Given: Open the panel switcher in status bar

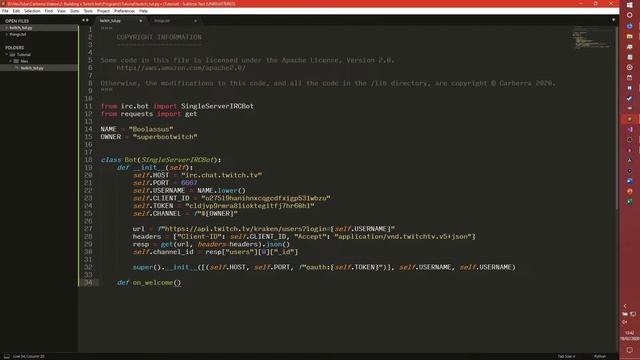Looking at the screenshot, I should click(x=7, y=356).
